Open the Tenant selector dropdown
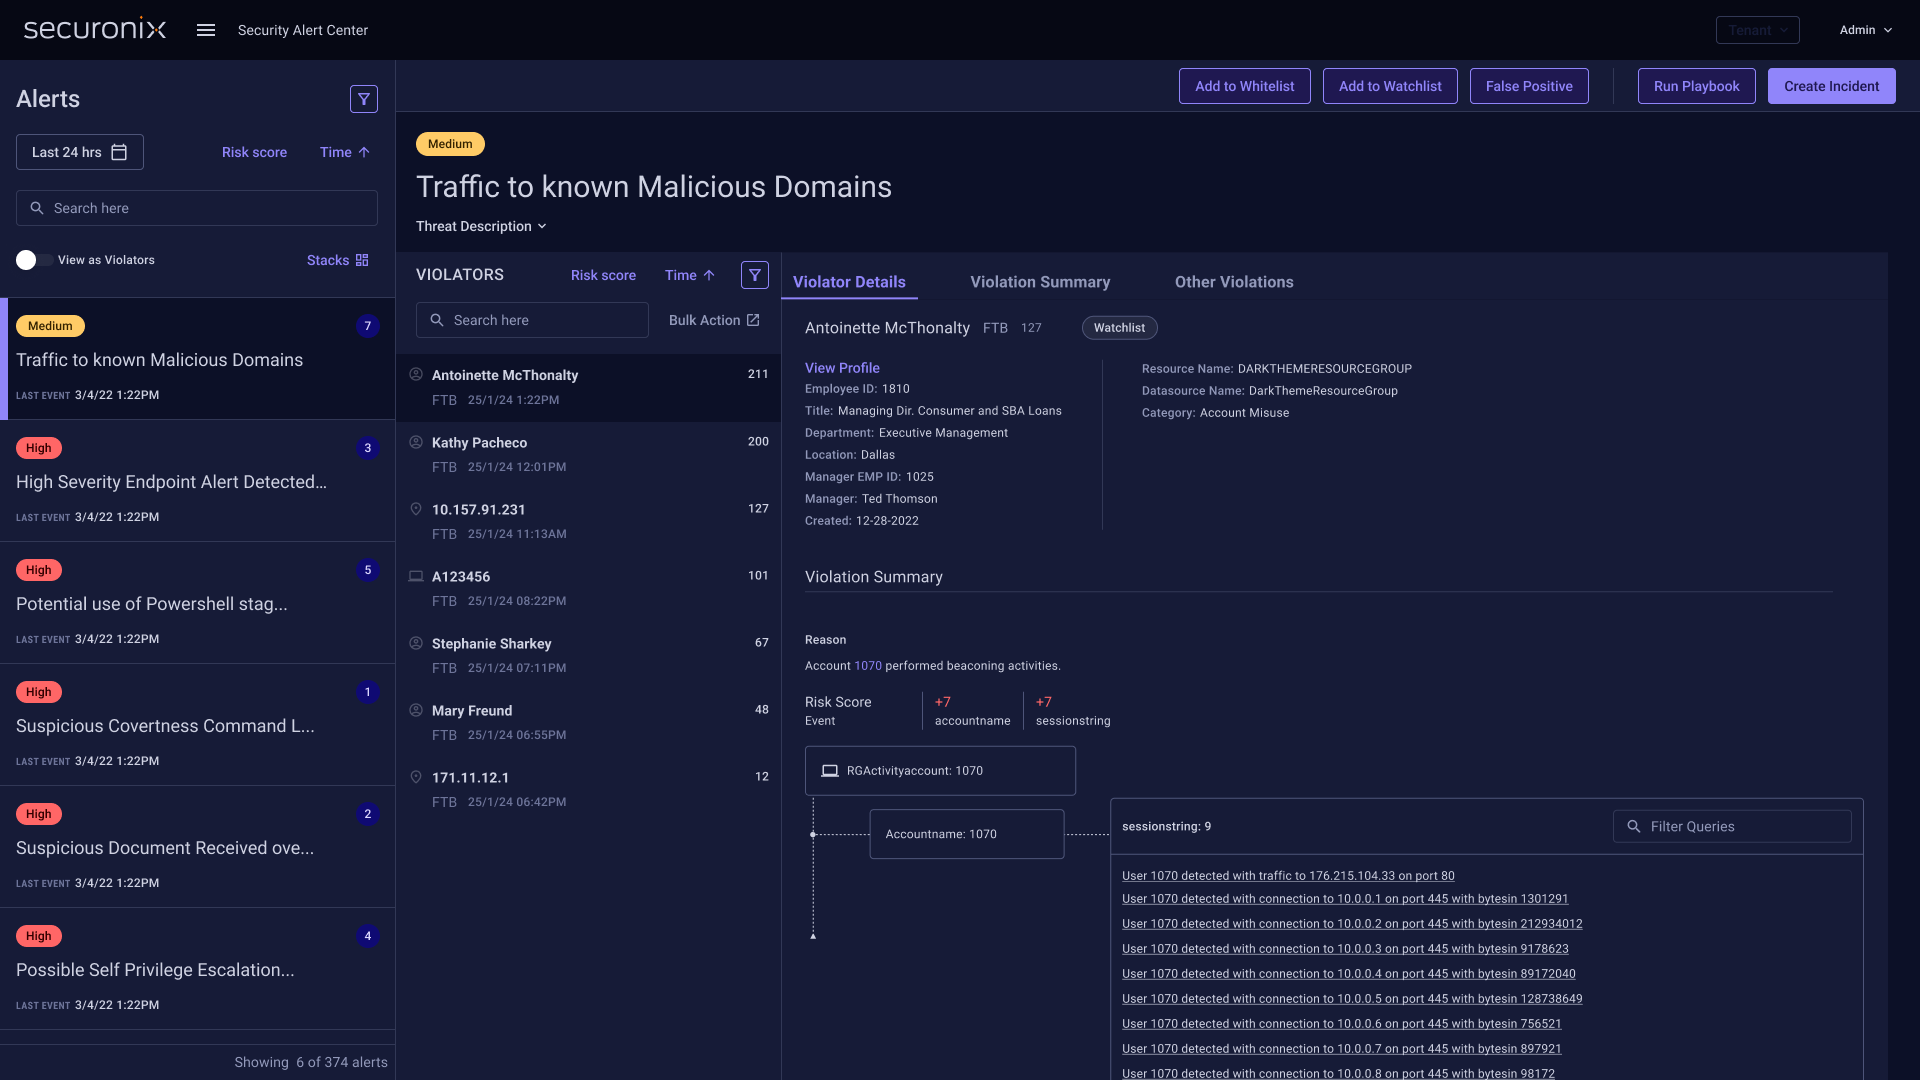Screen dimensions: 1920x1080 (x=1757, y=30)
